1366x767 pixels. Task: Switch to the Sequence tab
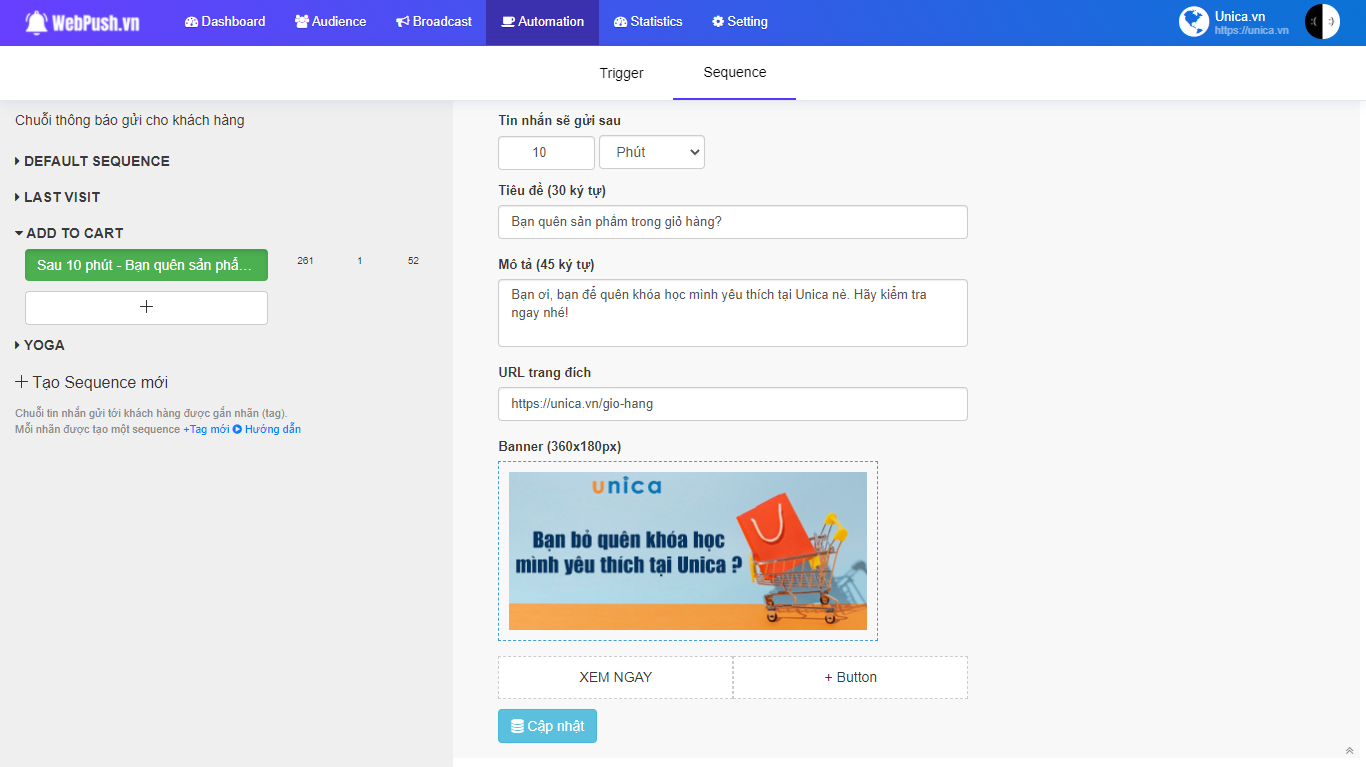735,72
